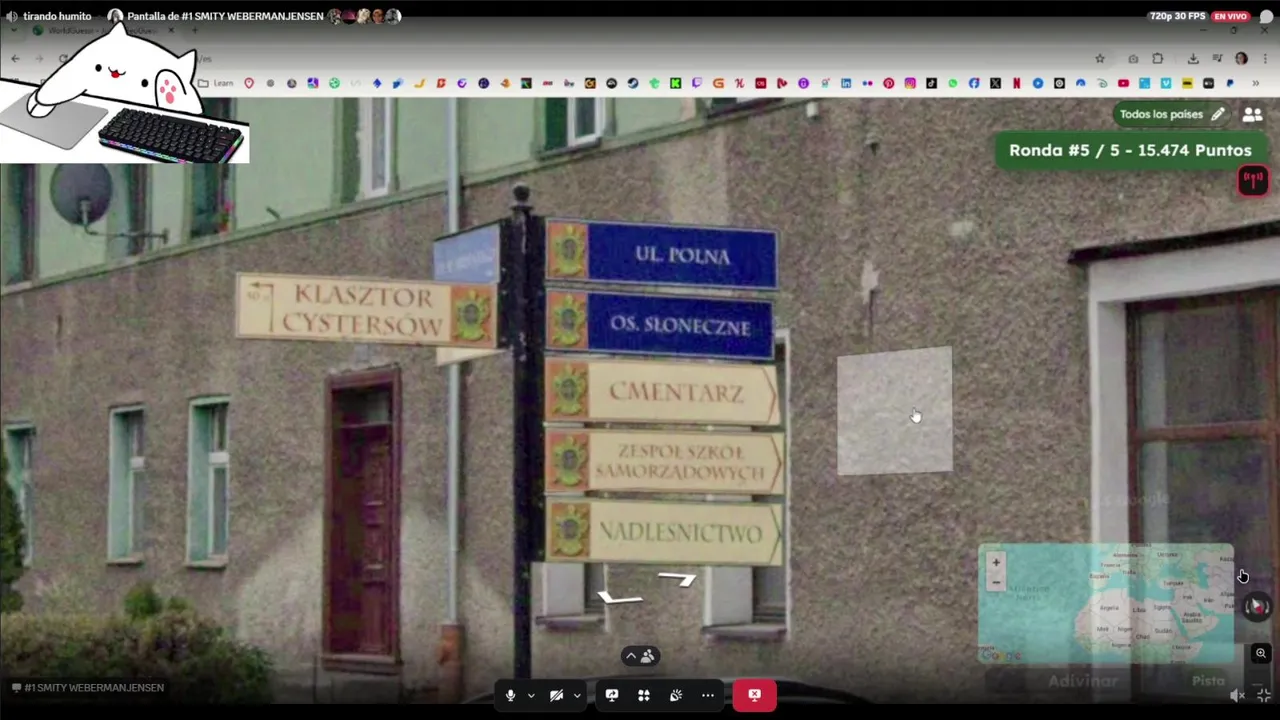
Task: Open the LinkedIn bookmark
Action: click(846, 83)
